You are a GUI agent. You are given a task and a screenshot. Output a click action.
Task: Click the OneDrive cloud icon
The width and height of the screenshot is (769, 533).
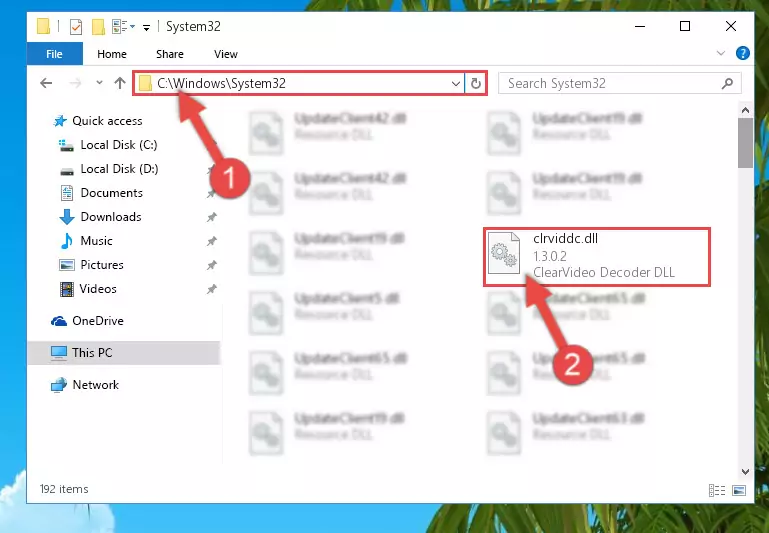click(x=59, y=321)
